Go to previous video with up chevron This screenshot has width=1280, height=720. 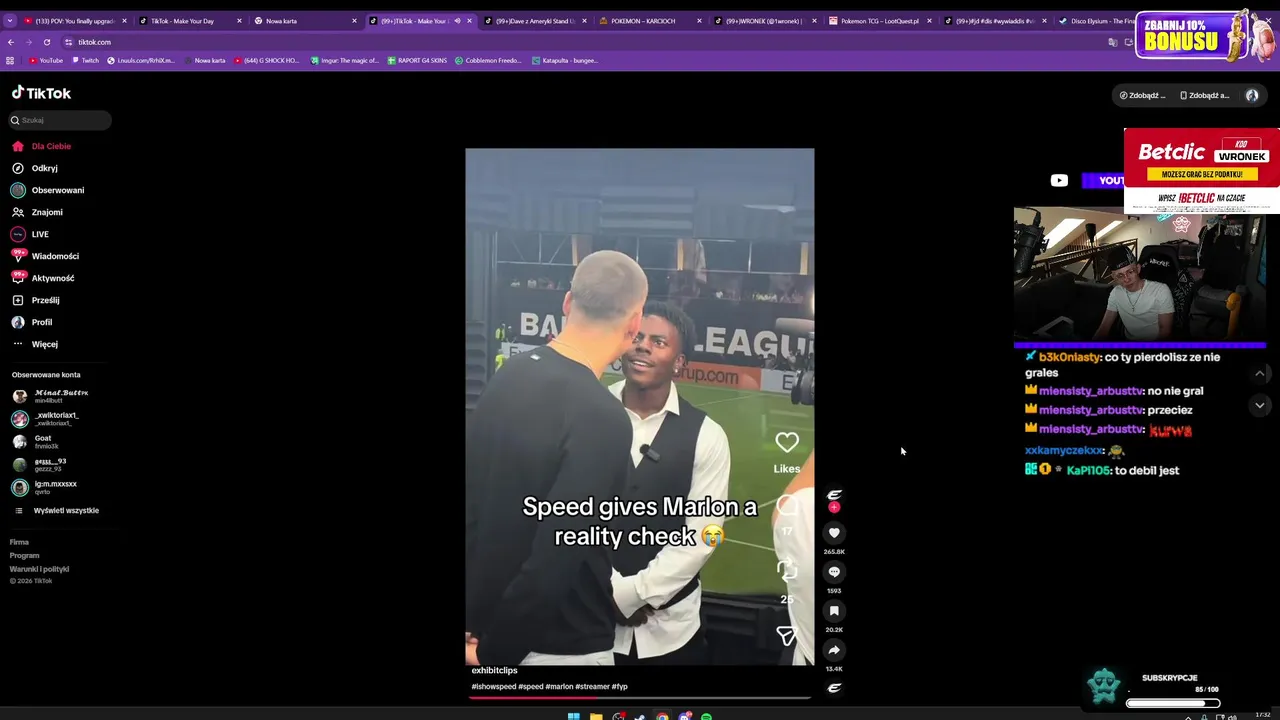[x=1259, y=373]
